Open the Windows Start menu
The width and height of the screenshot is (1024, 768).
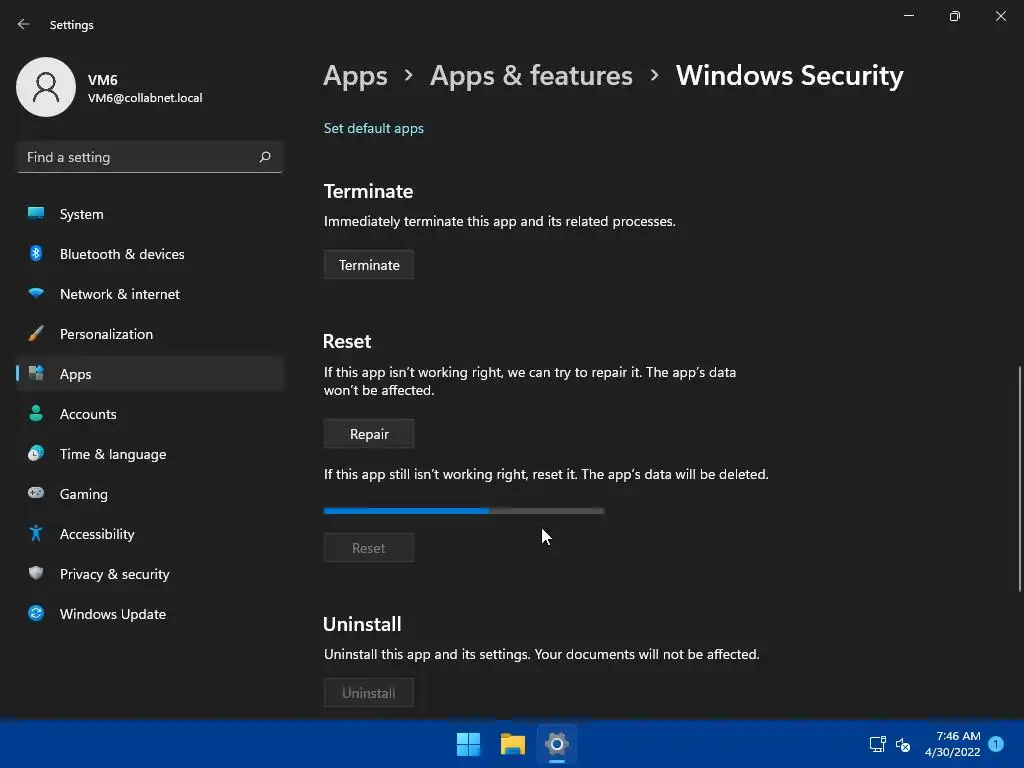[468, 744]
